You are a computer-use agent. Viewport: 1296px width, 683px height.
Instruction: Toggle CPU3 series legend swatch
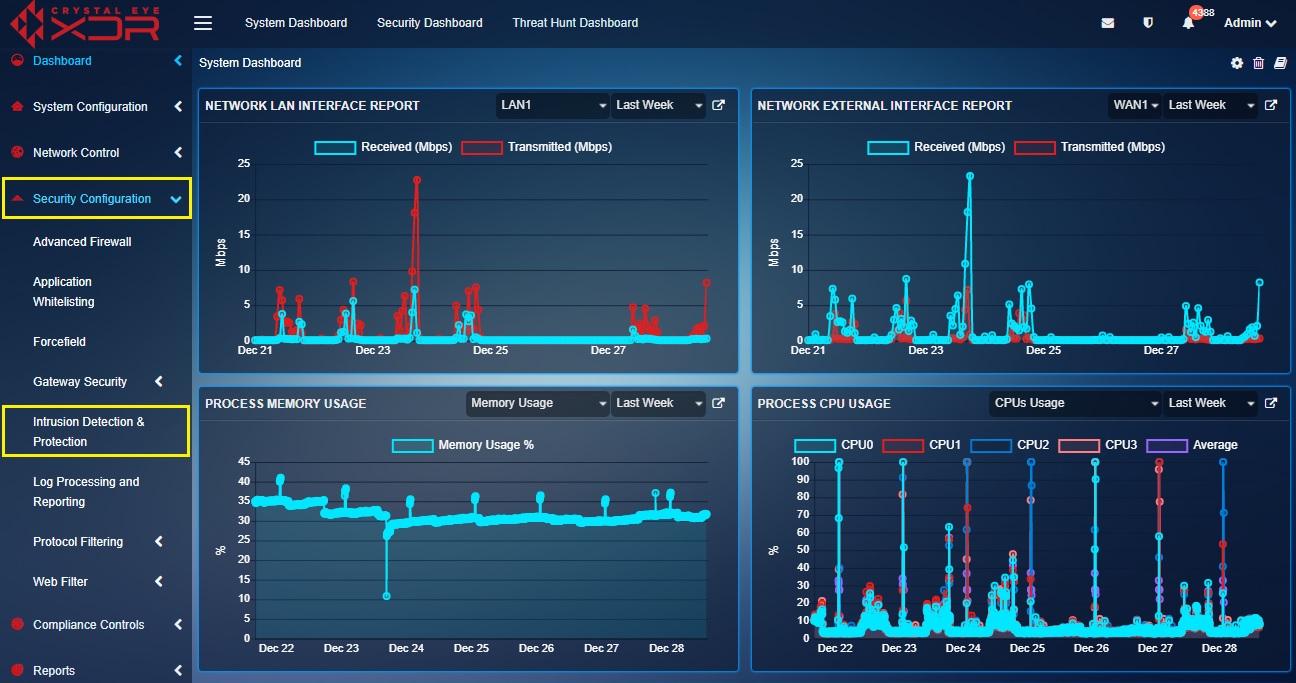(1079, 445)
